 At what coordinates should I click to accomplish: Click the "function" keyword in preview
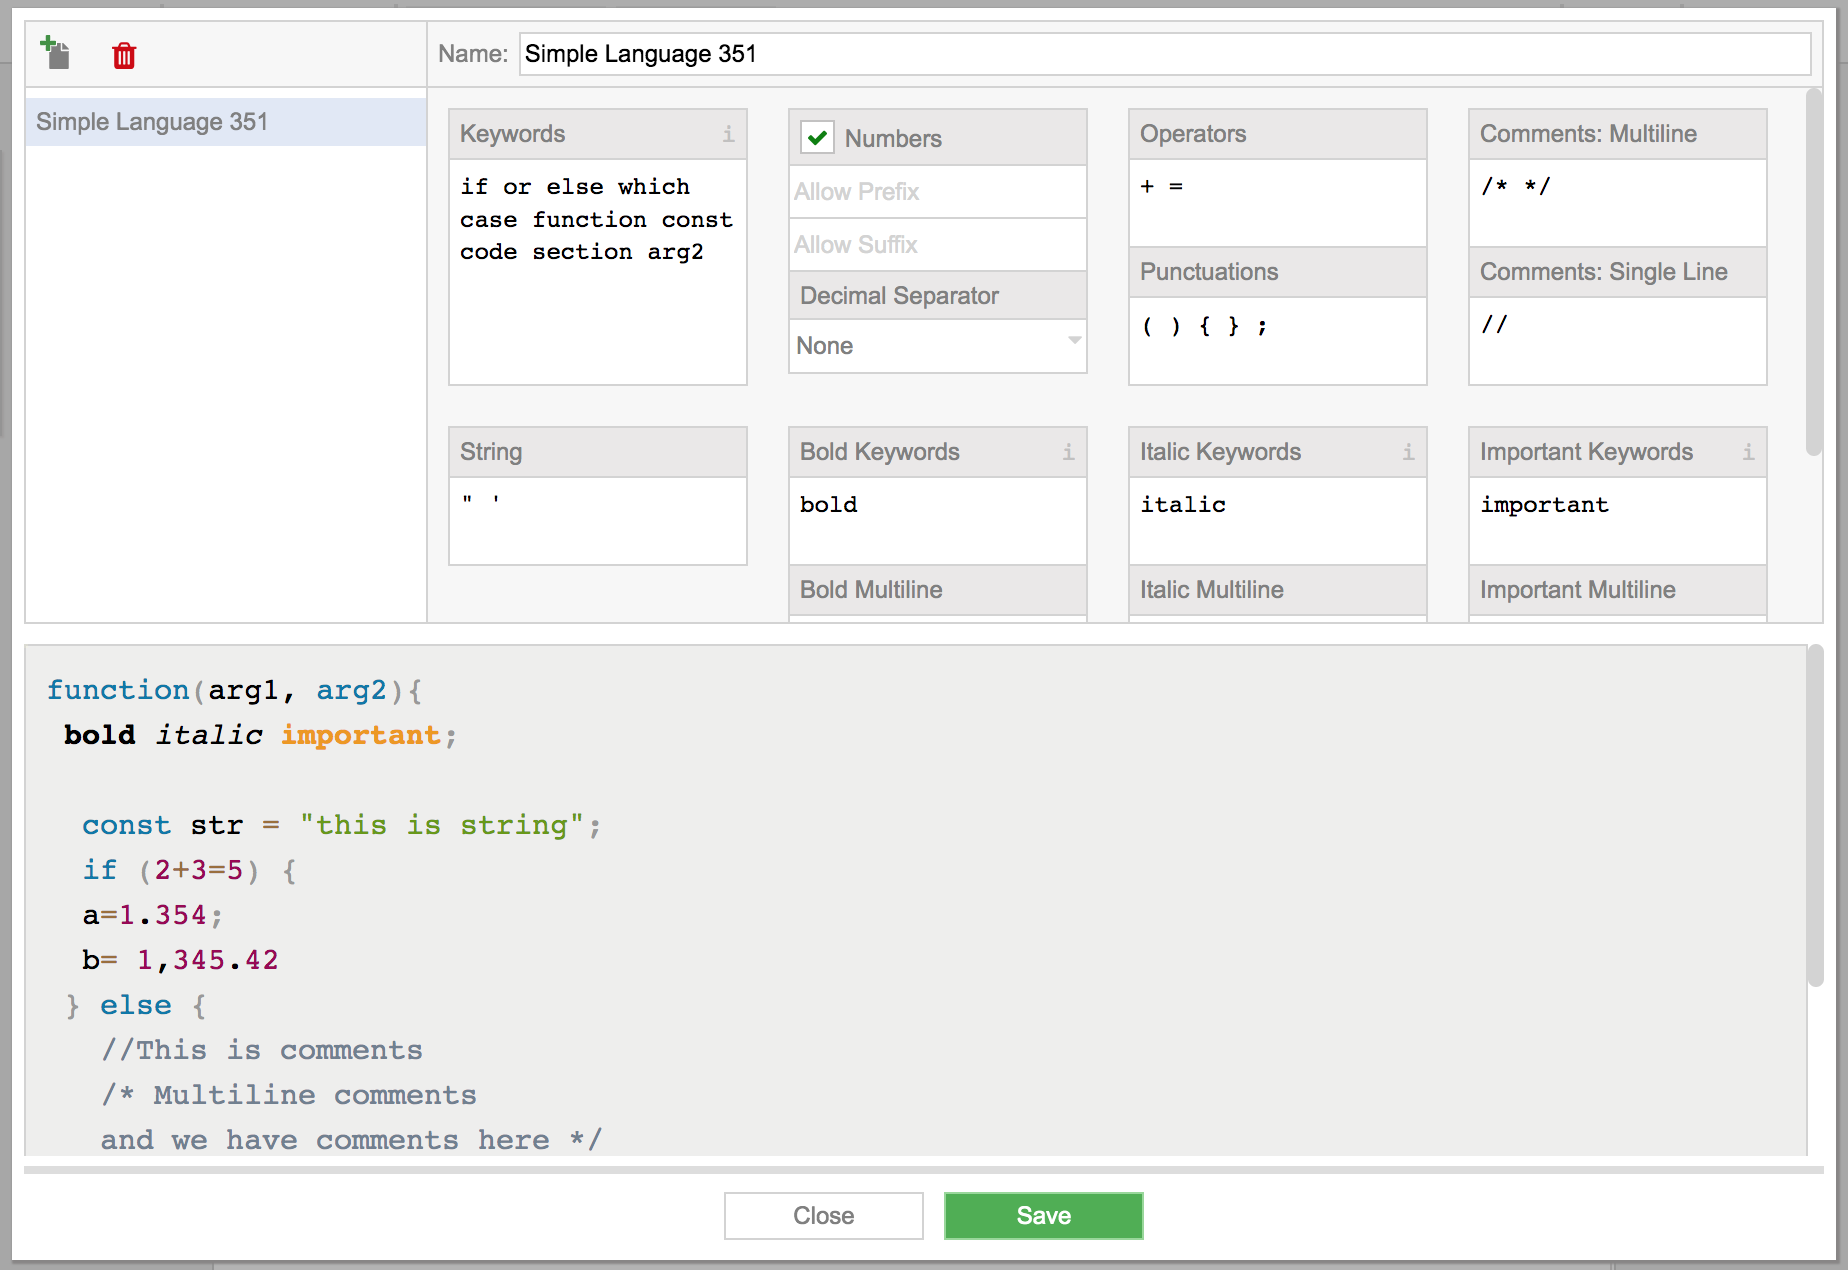[118, 690]
